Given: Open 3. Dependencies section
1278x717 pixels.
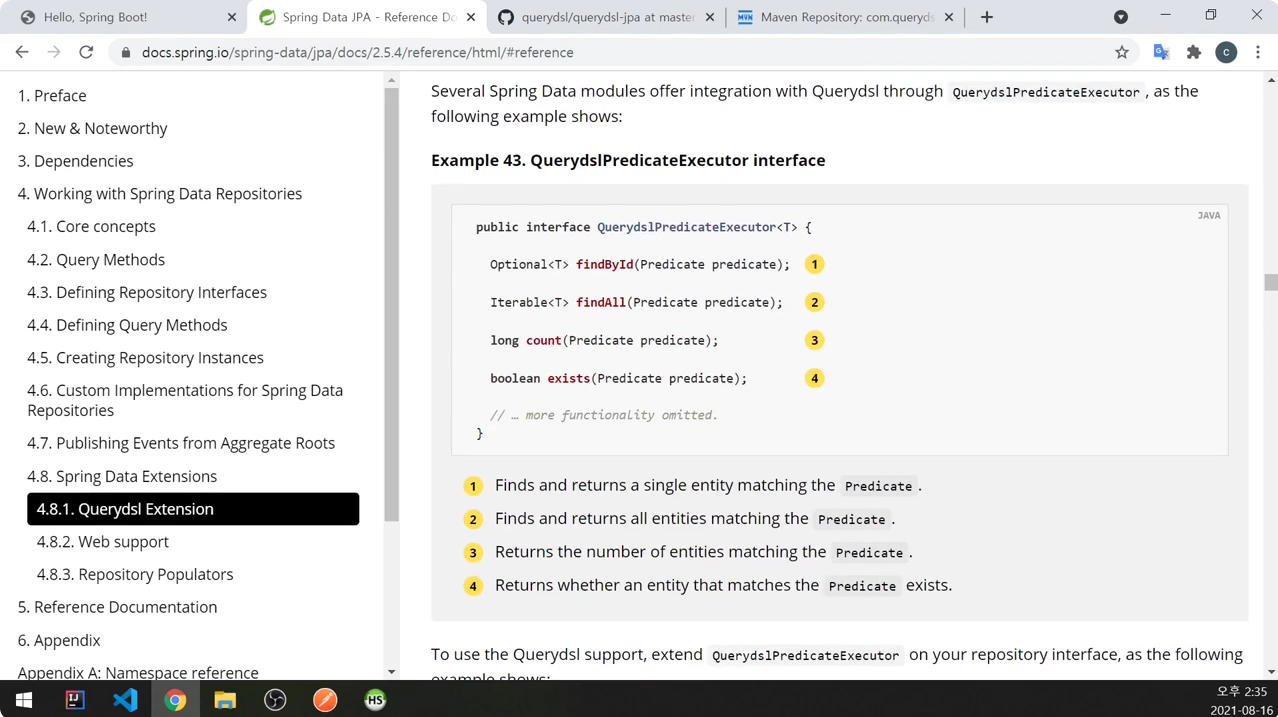Looking at the screenshot, I should (x=75, y=161).
